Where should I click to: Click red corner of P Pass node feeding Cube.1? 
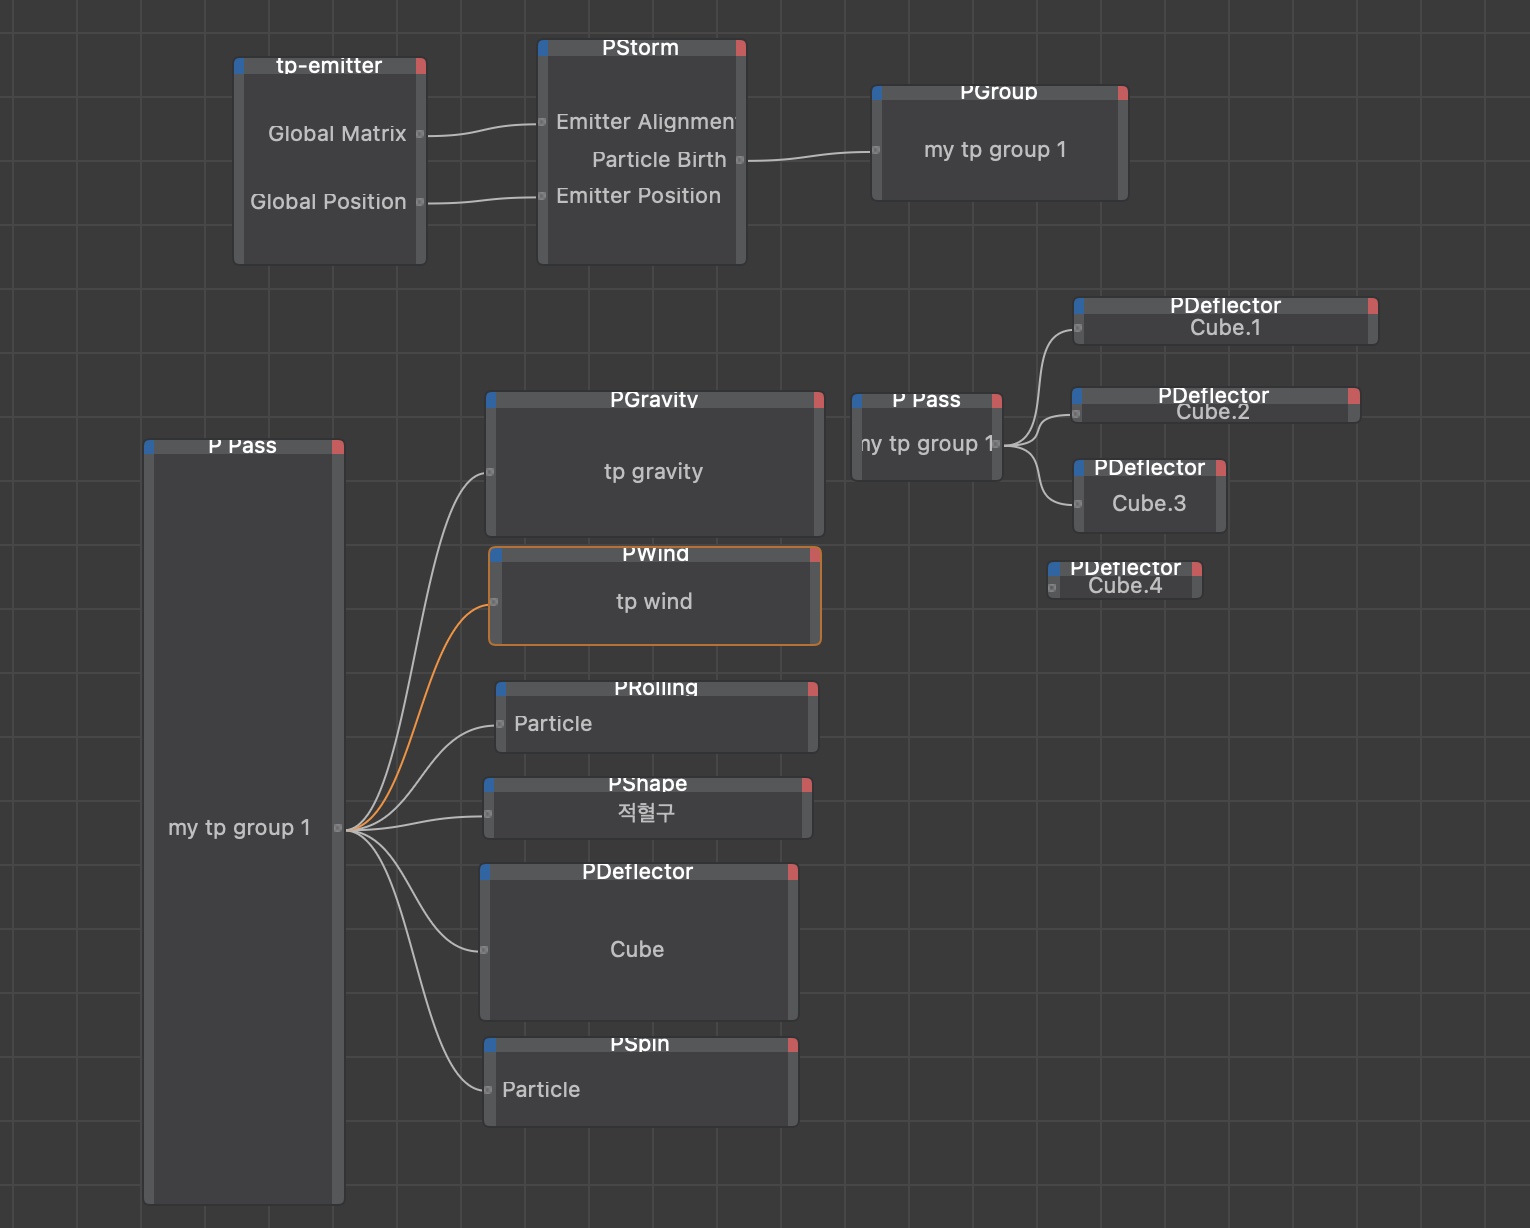(997, 401)
